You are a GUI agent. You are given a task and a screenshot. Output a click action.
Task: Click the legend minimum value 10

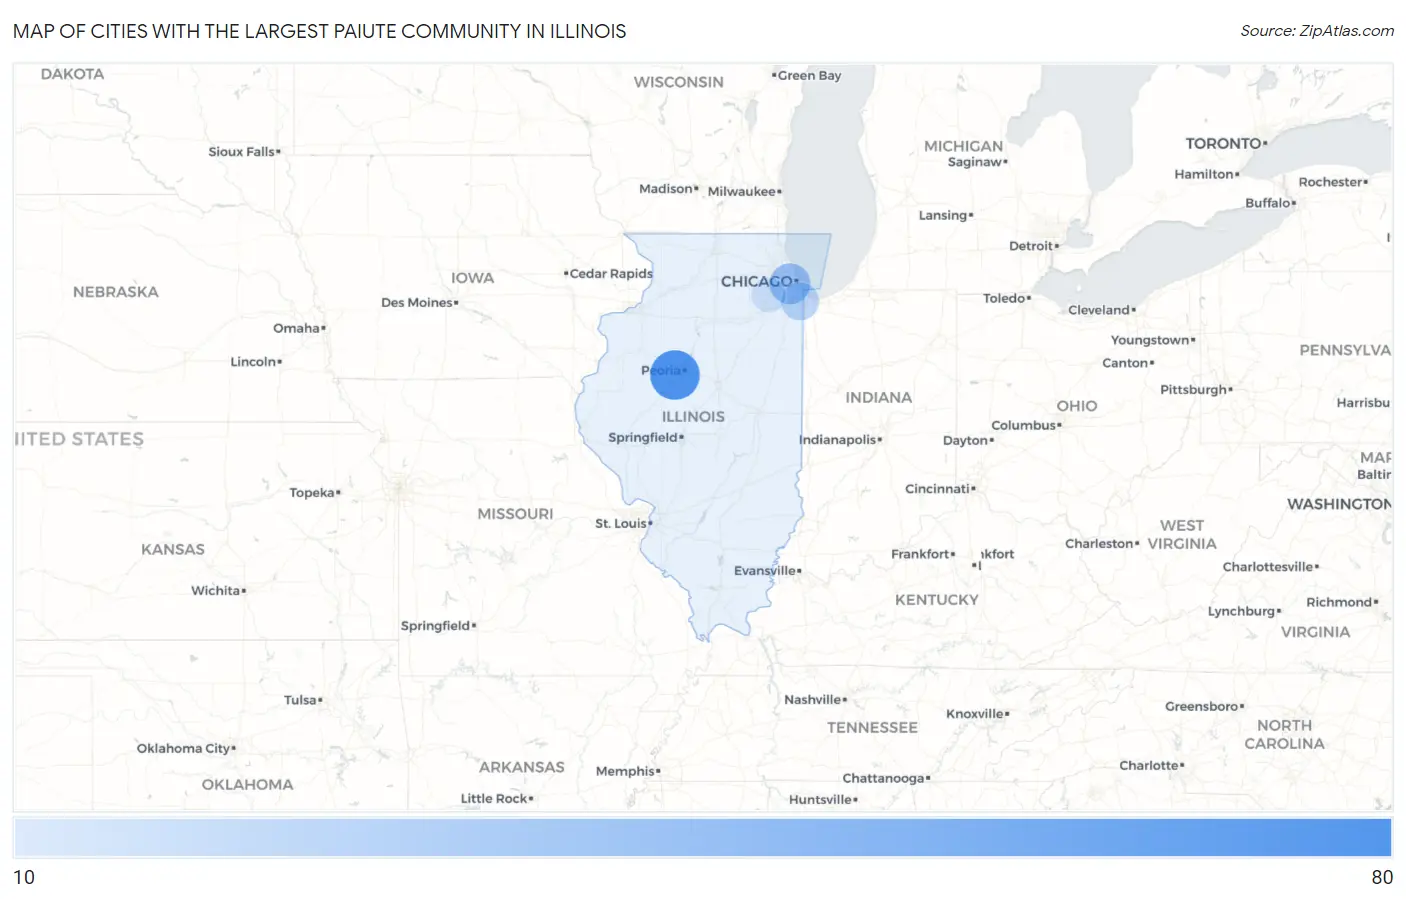click(24, 877)
